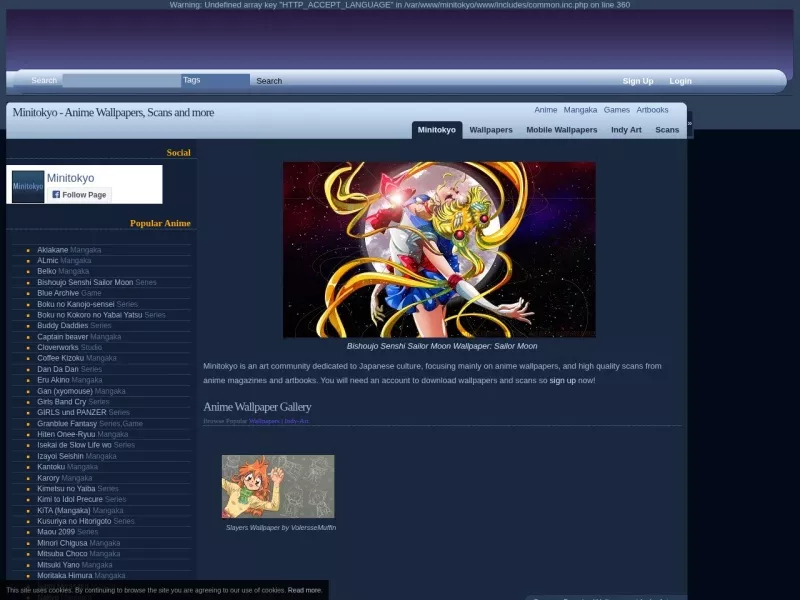Open Cloverworks studio link
Screen dimensions: 800x600
pos(58,347)
